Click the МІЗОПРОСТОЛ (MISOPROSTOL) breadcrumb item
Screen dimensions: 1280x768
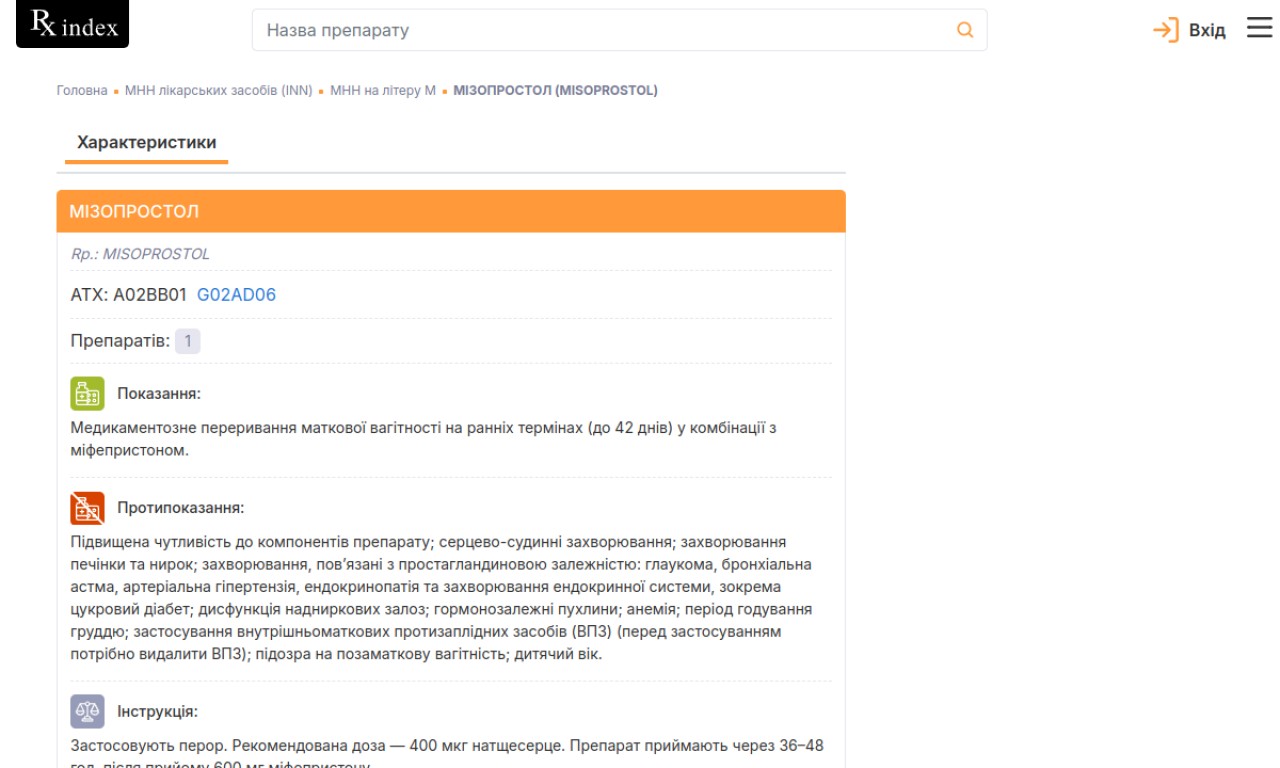coord(555,90)
